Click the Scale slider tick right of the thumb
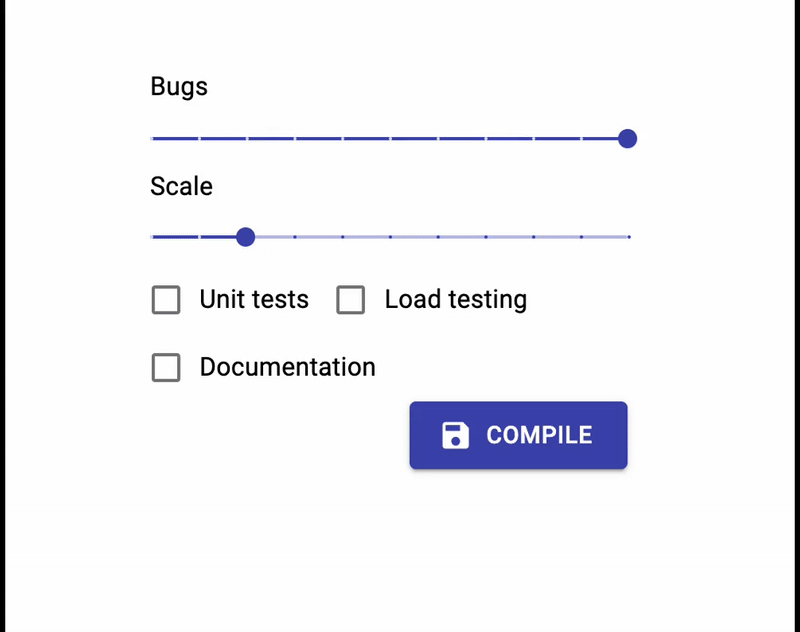Screen dimensions: 800x632 click(294, 237)
